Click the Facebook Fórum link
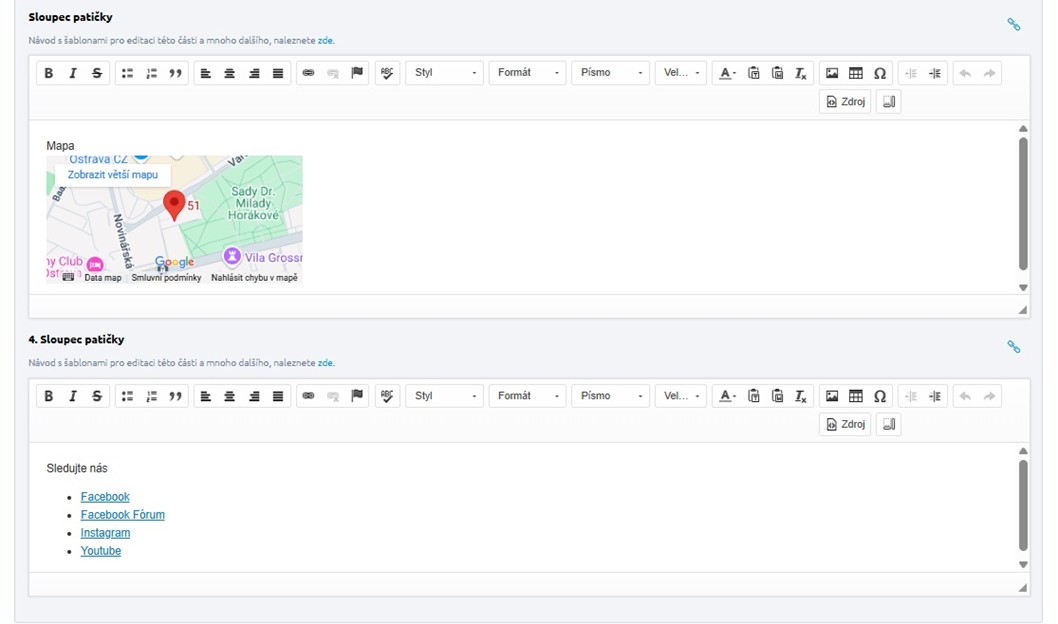 (122, 515)
